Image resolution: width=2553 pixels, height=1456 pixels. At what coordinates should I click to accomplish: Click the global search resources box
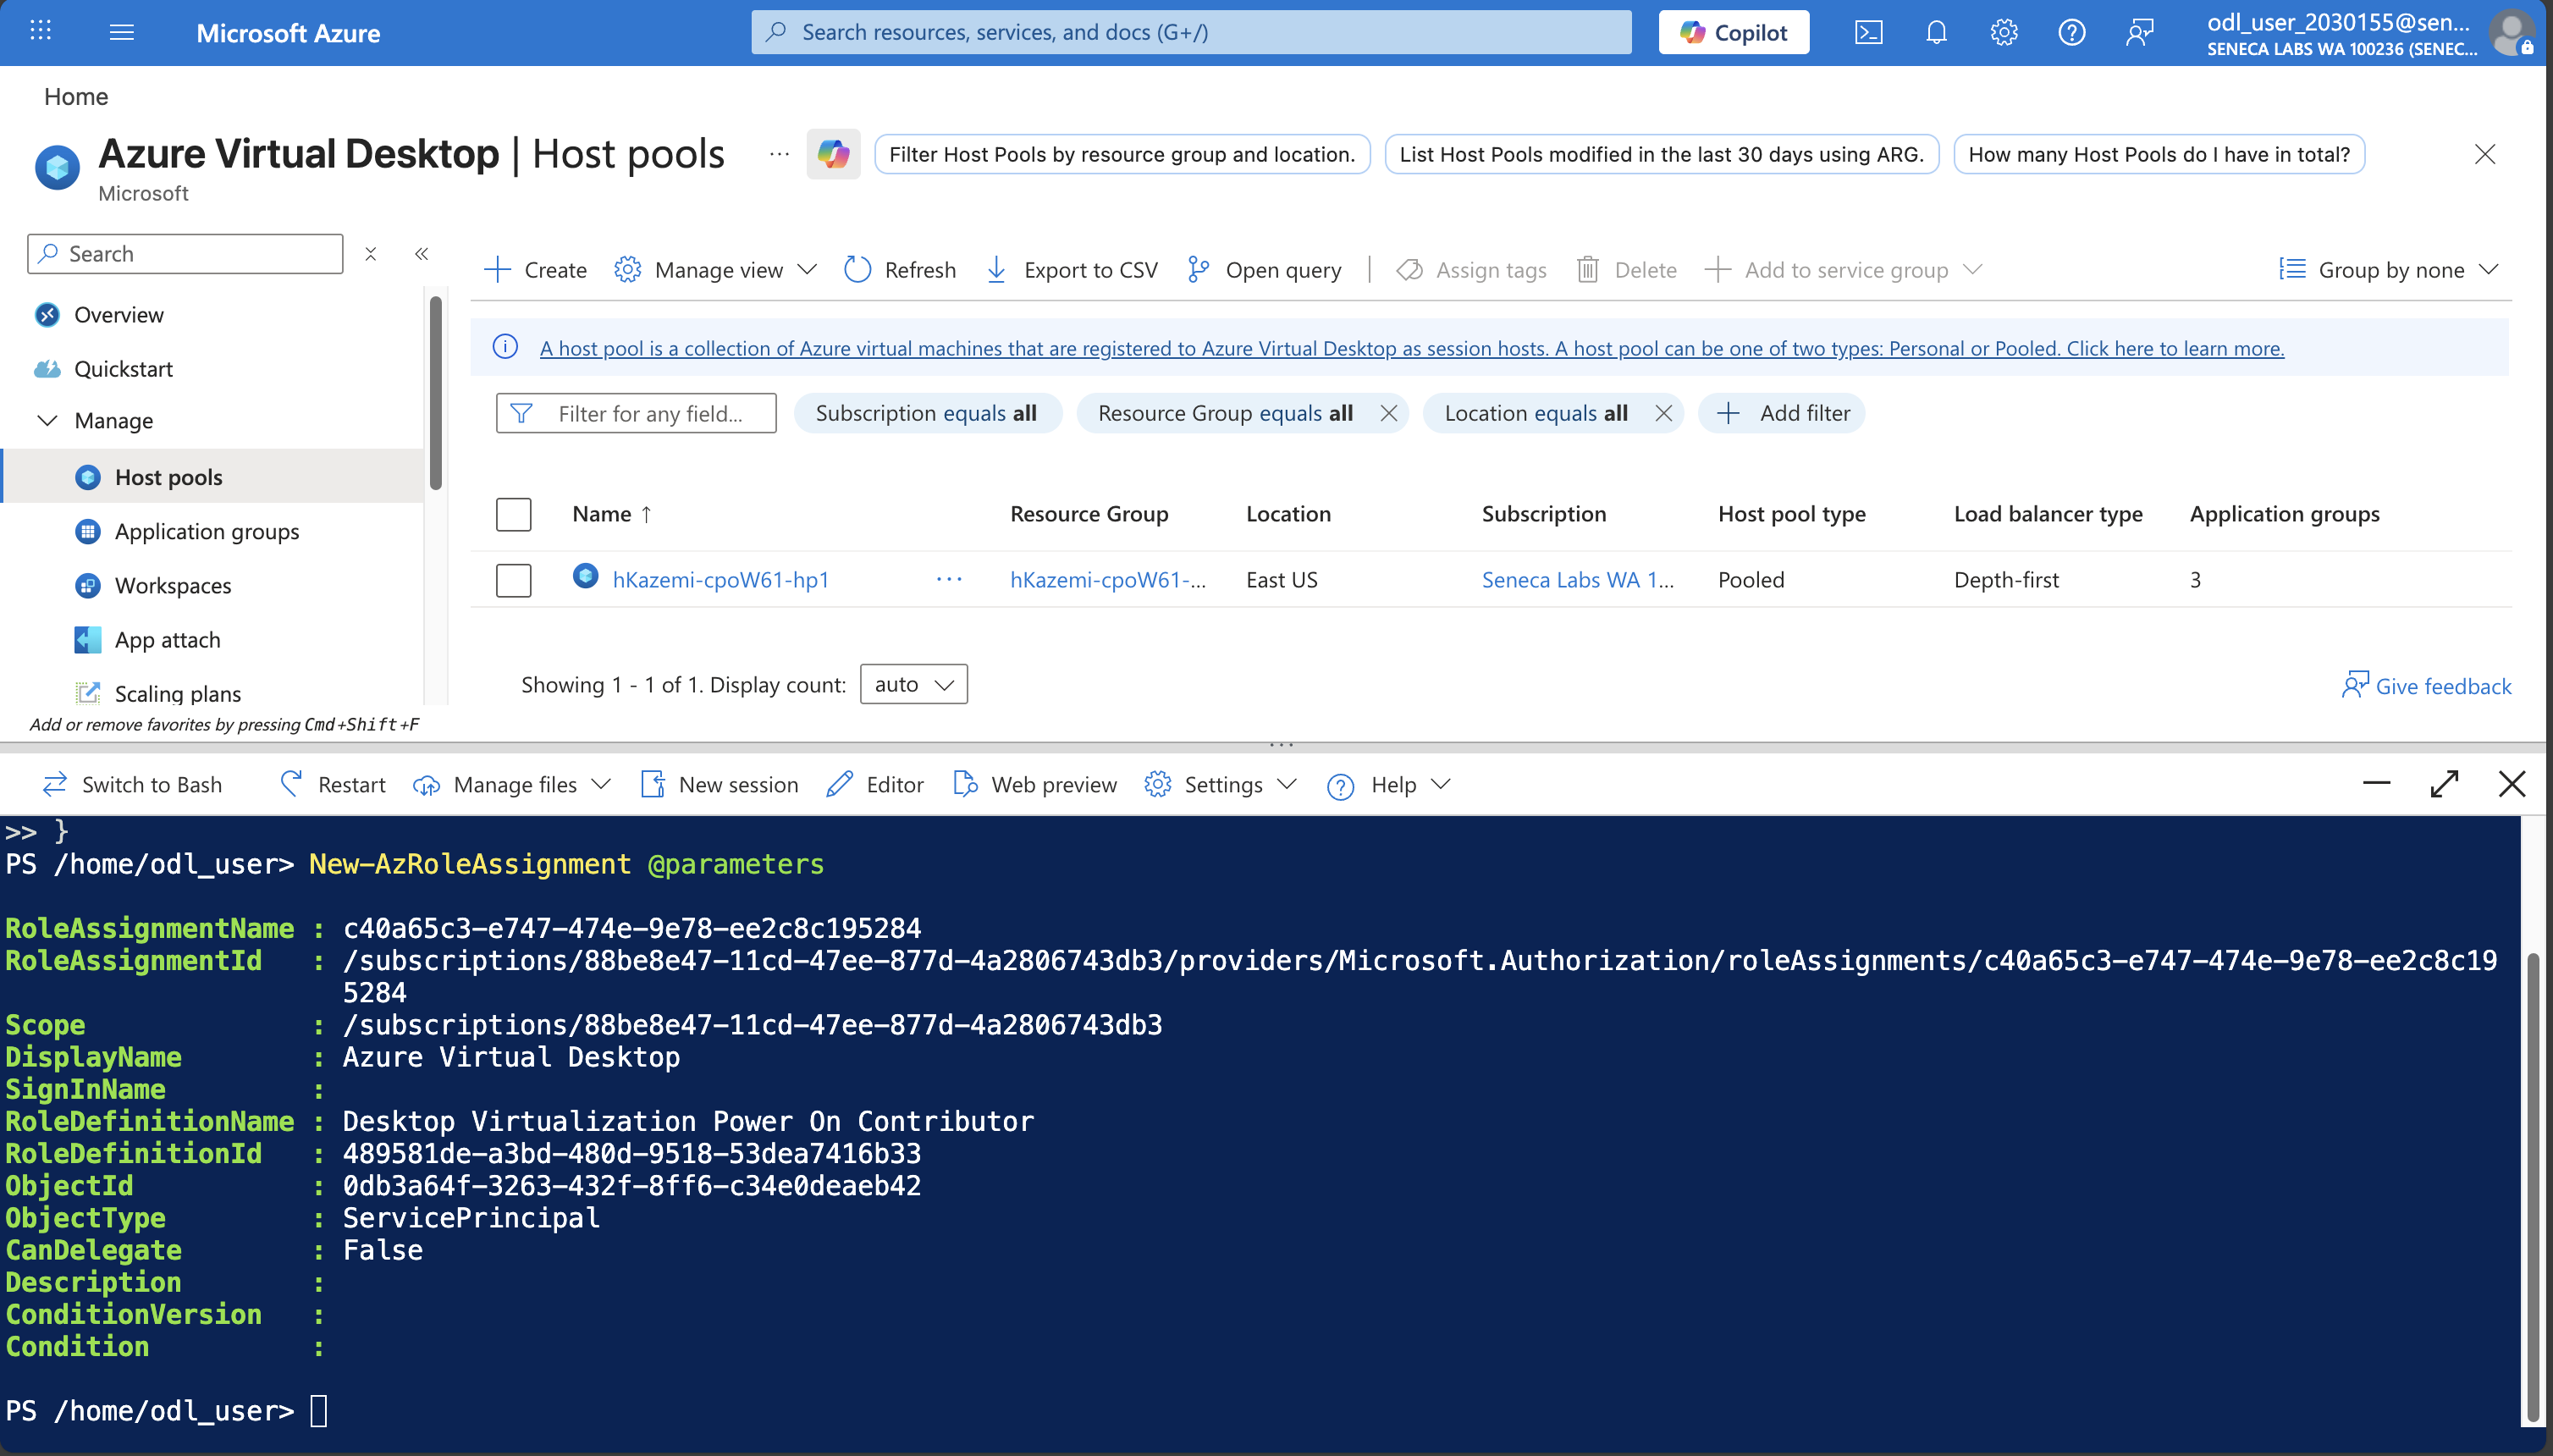tap(1191, 32)
